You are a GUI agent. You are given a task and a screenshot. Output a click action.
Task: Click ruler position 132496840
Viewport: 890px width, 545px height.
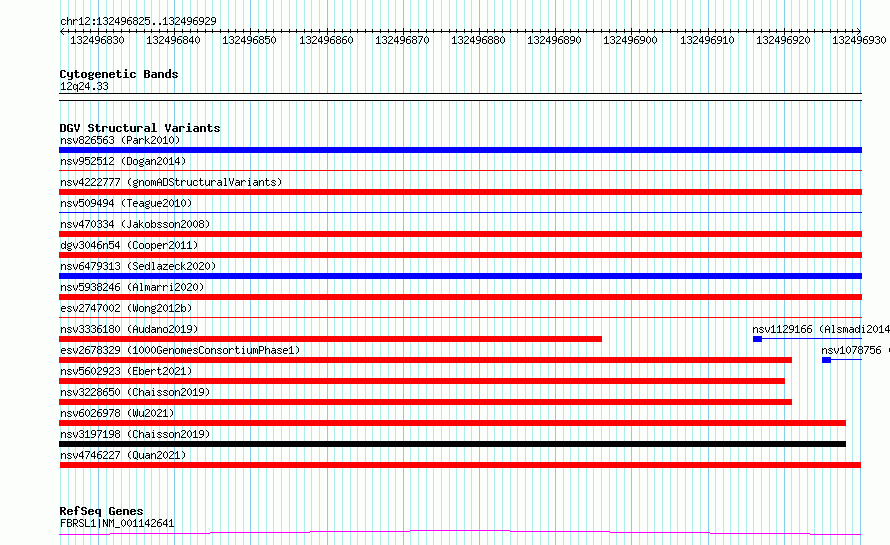point(173,40)
